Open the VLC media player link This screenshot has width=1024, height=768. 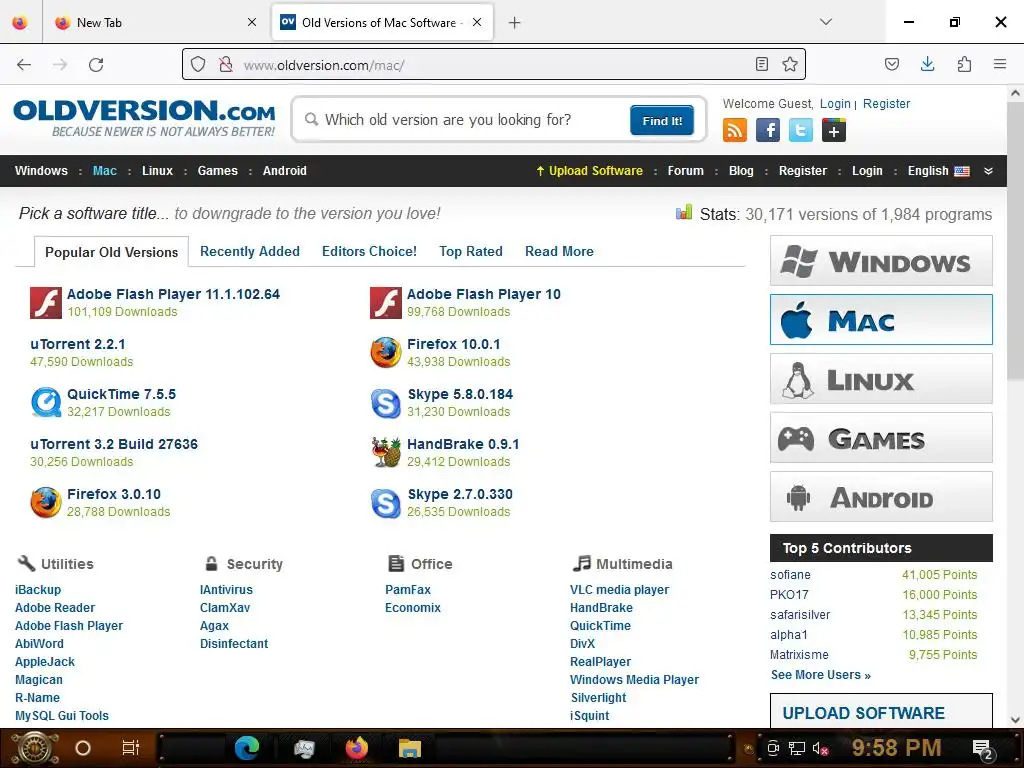[x=619, y=590]
